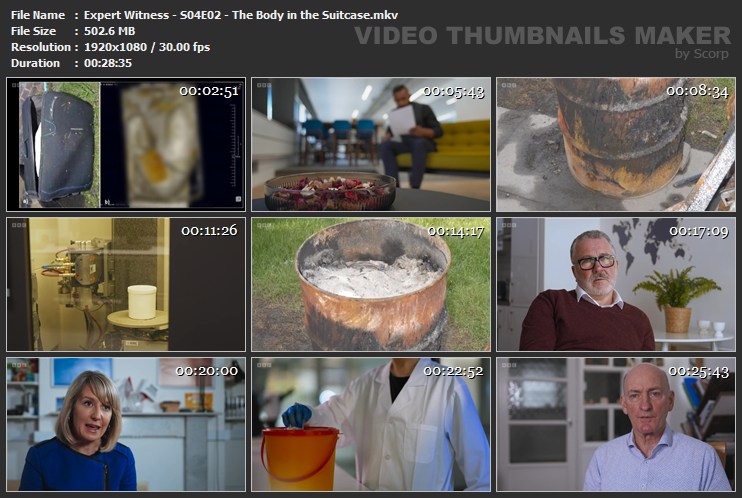This screenshot has width=742, height=498.
Task: Click the 'Duration' label
Action: (x=35, y=63)
